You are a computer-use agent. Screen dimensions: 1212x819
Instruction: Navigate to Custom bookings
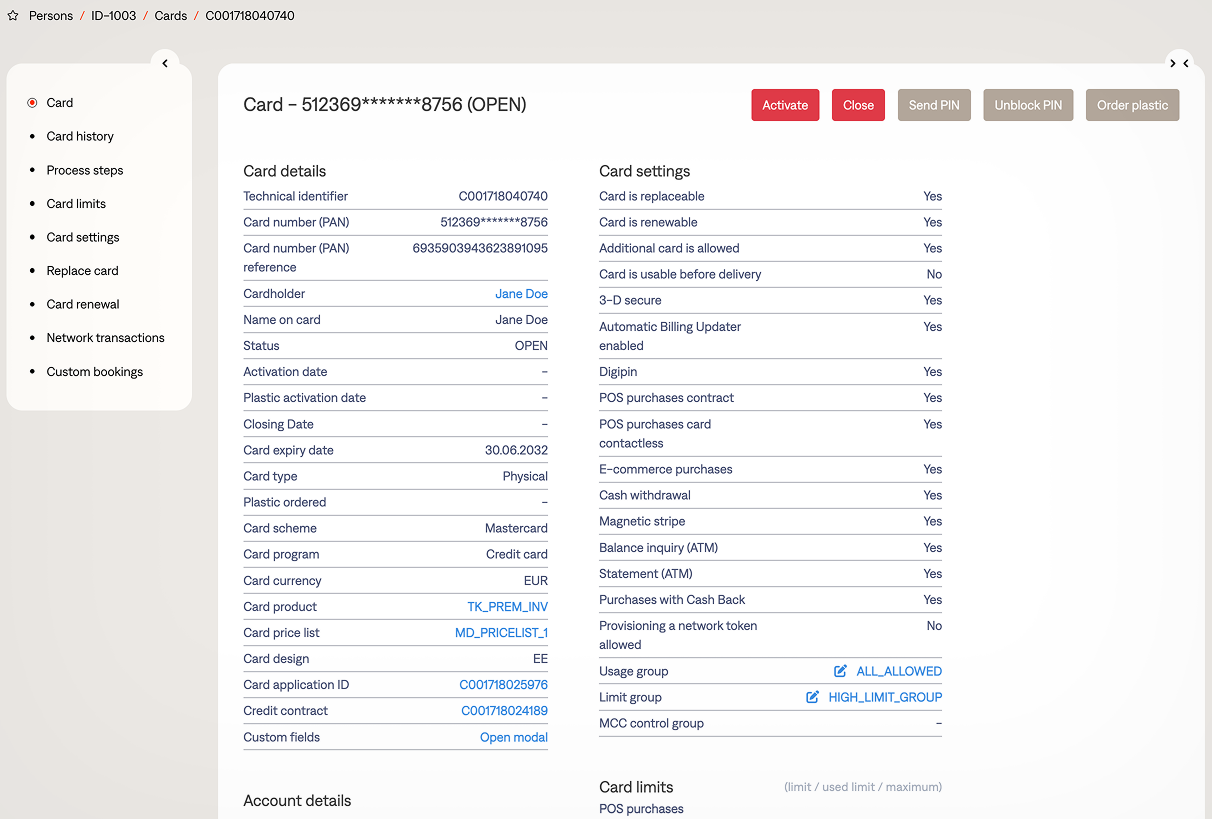[x=95, y=372]
